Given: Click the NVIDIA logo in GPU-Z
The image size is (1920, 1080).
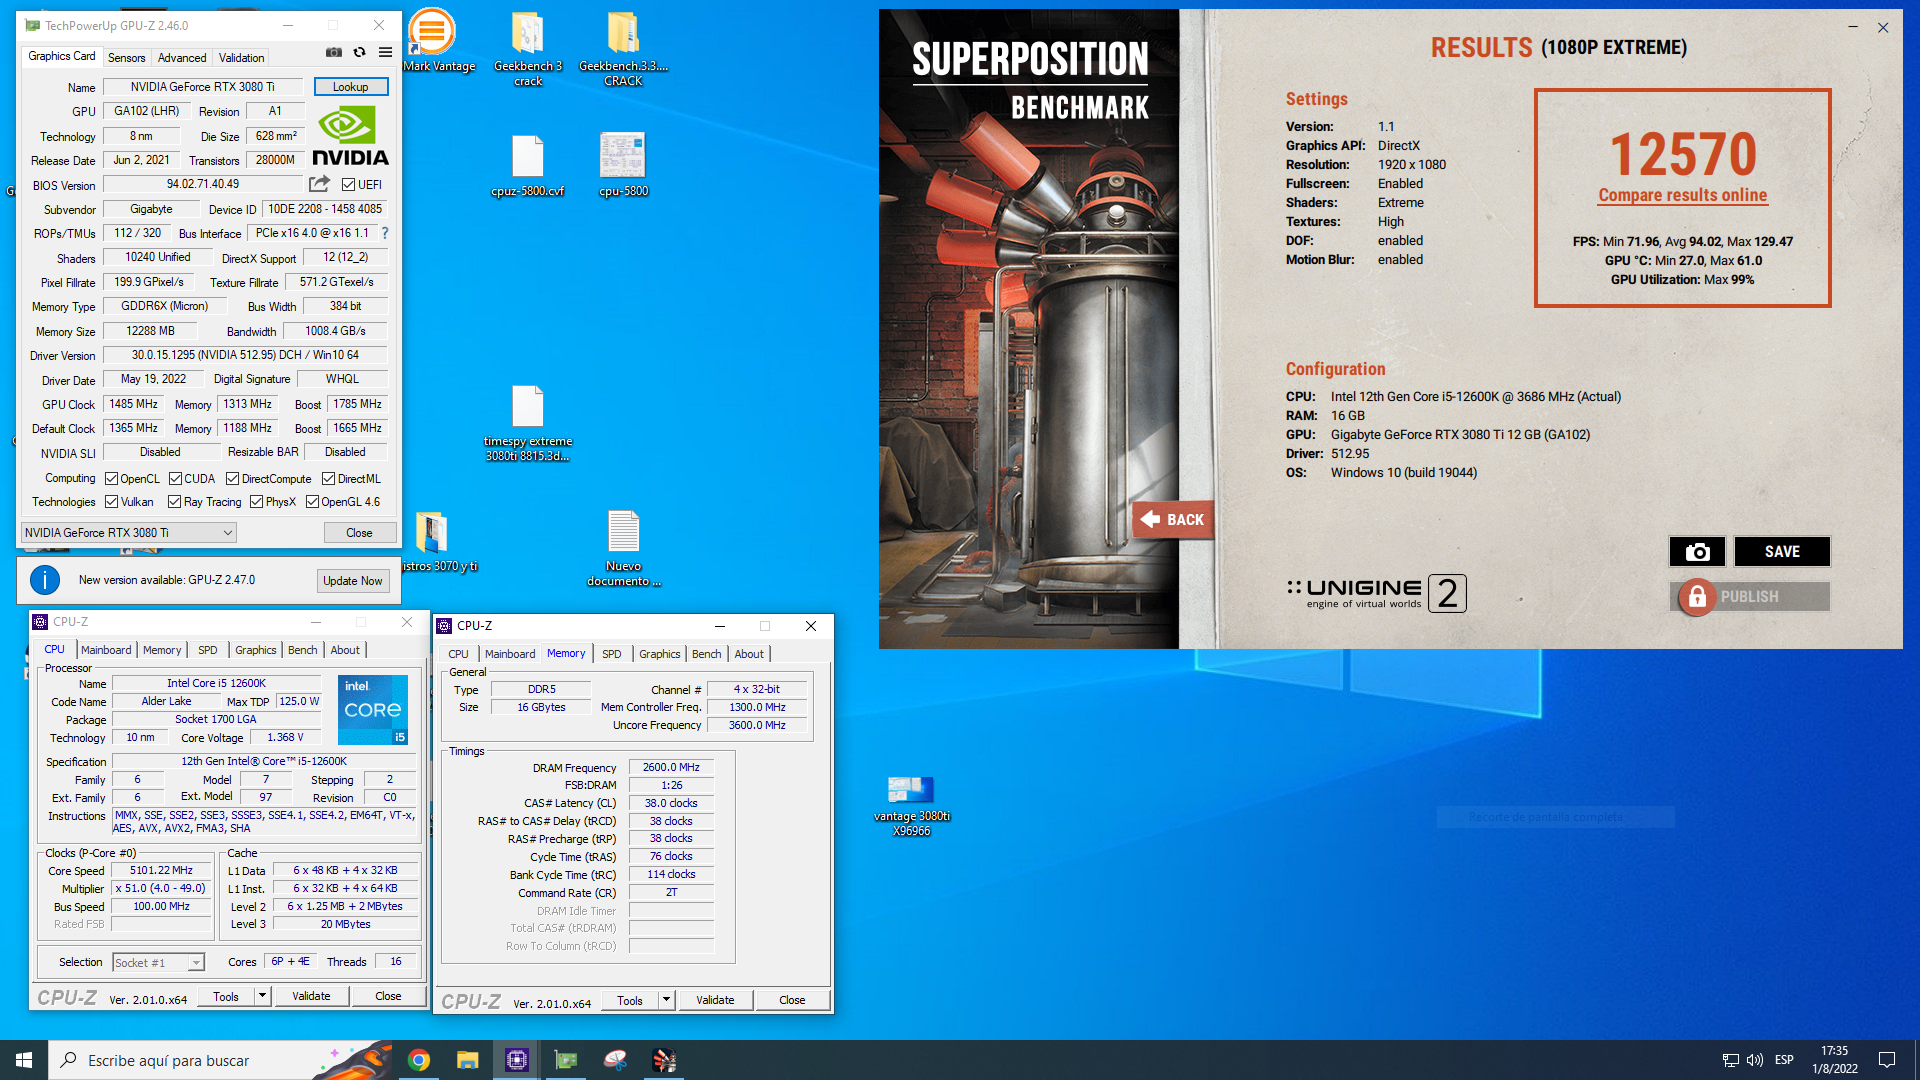Looking at the screenshot, I should [x=350, y=137].
